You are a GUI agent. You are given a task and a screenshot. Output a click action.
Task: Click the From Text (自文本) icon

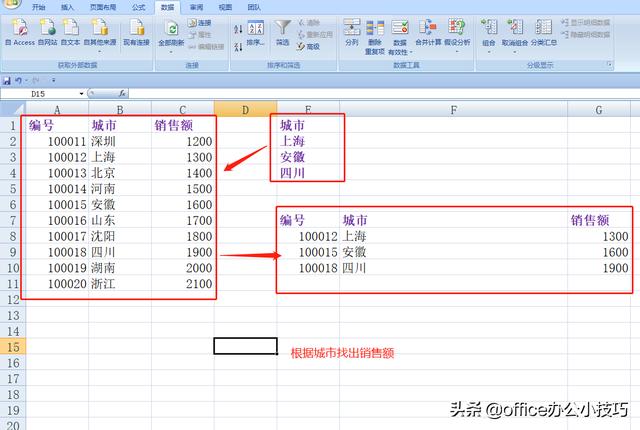(x=70, y=32)
